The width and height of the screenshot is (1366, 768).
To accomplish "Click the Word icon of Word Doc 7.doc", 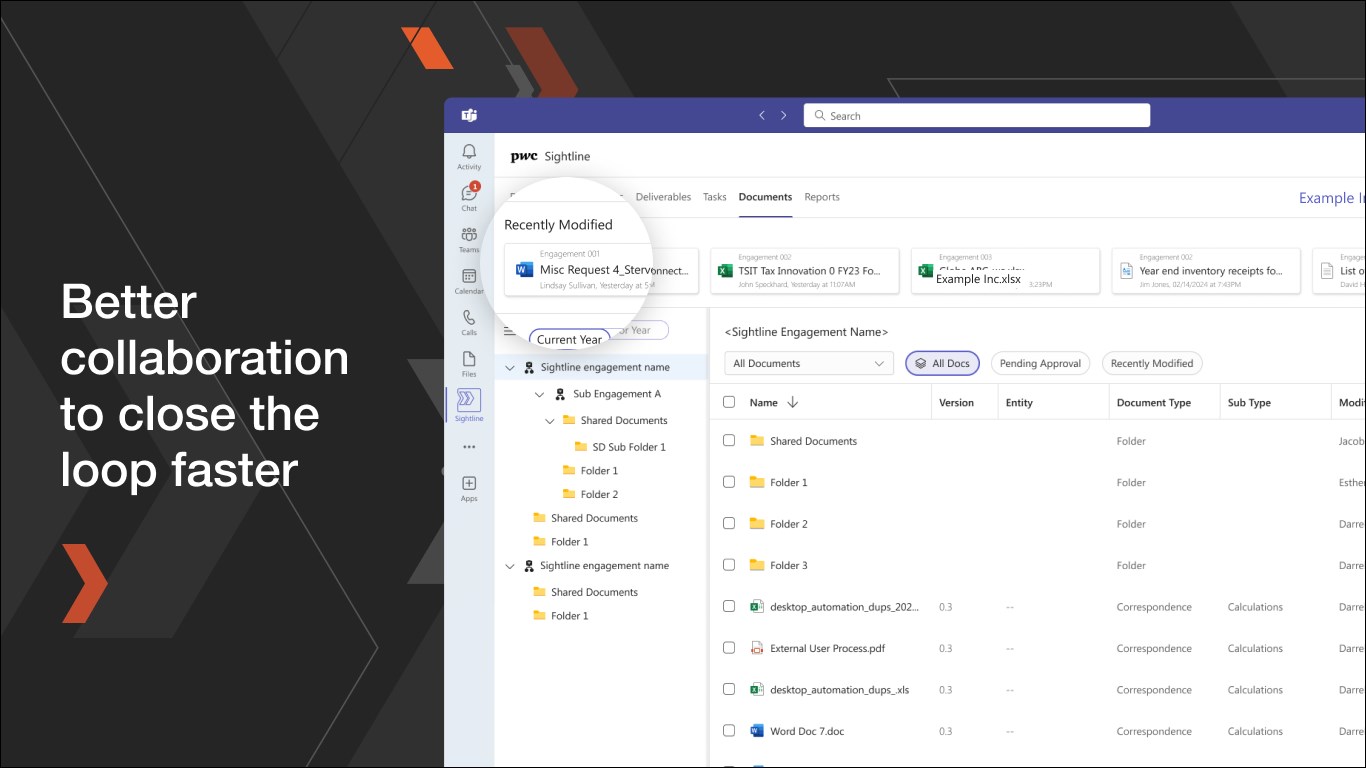I will (x=757, y=731).
